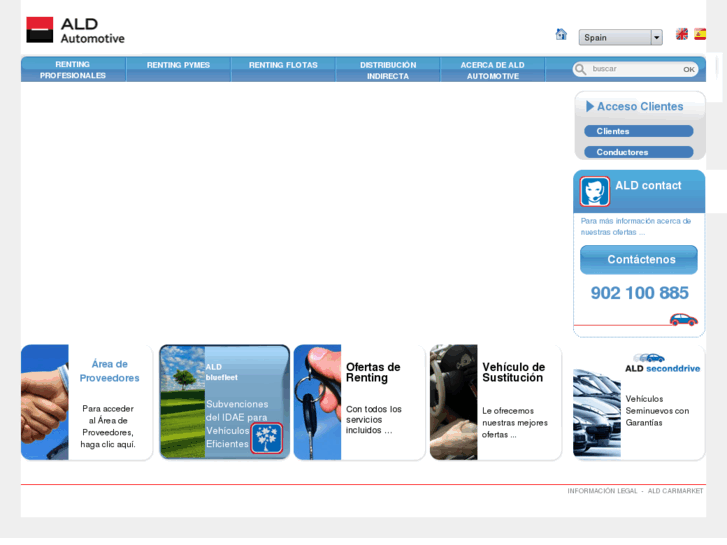This screenshot has height=545, width=727.
Task: Go to home via house icon
Action: [x=561, y=34]
